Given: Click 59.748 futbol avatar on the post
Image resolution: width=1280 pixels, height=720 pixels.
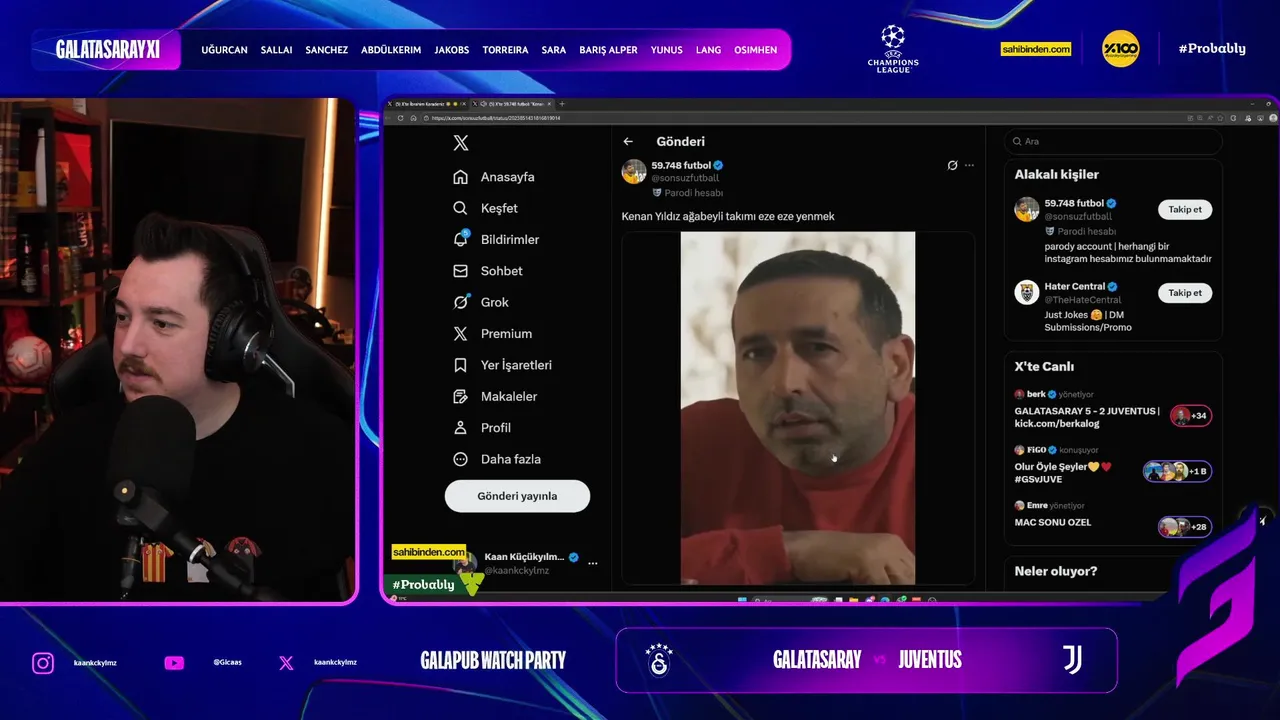Looking at the screenshot, I should tap(634, 171).
